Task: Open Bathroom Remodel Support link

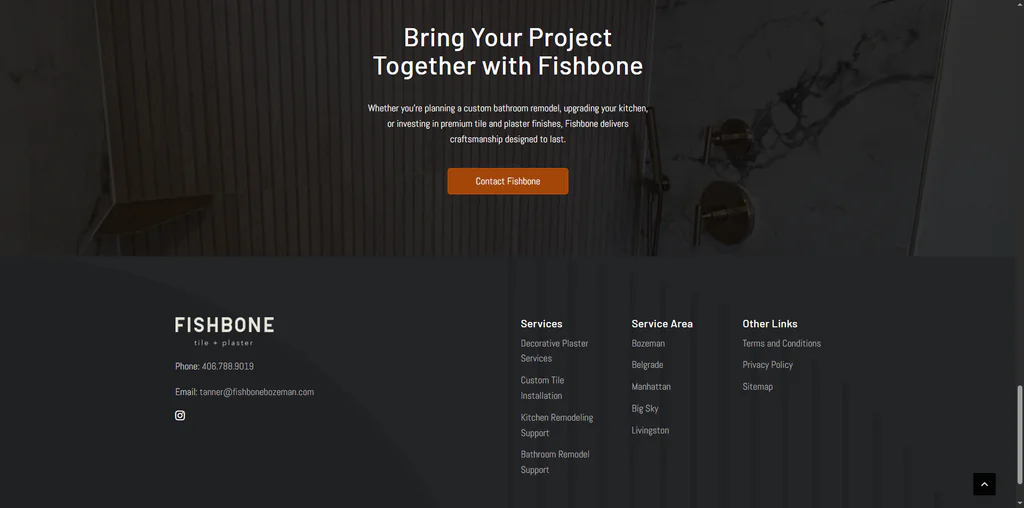Action: pos(554,462)
